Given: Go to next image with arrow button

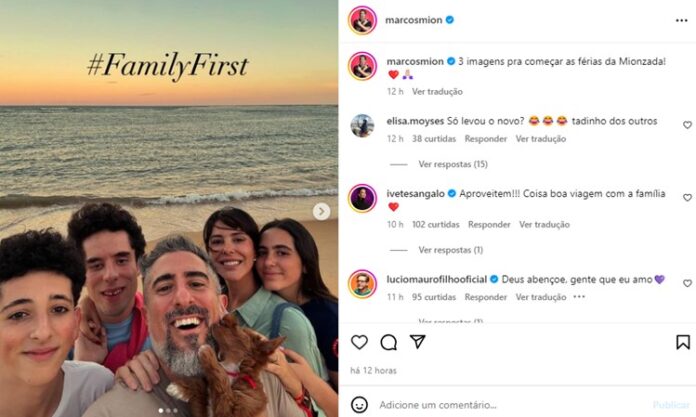Looking at the screenshot, I should point(322,211).
